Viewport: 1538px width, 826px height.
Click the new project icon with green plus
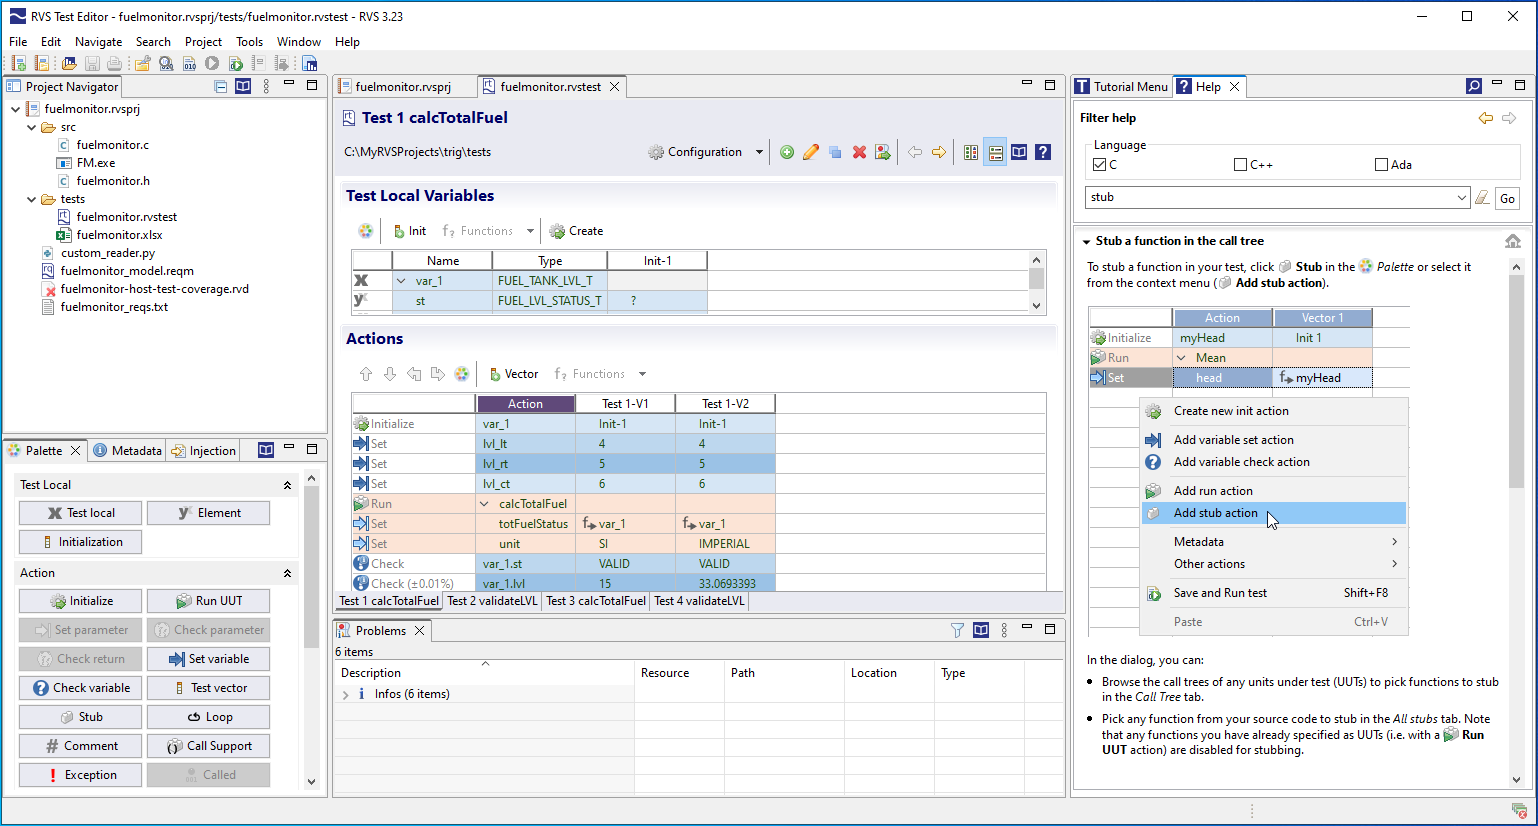pyautogui.click(x=19, y=63)
